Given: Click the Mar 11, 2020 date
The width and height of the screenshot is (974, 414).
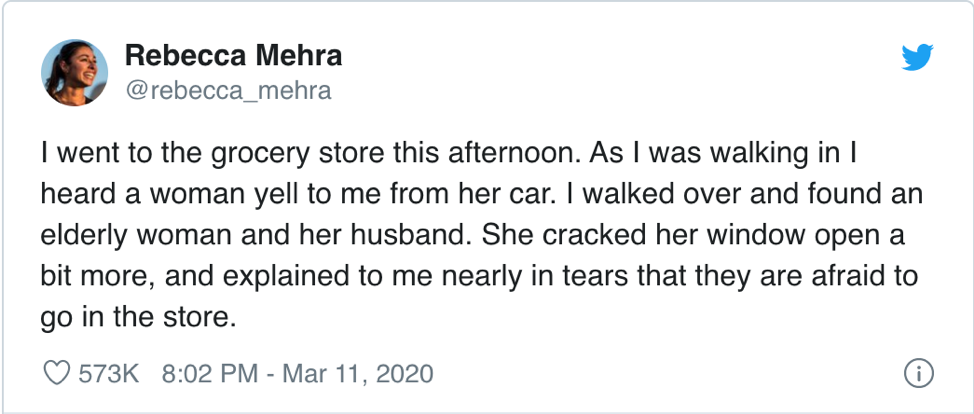Looking at the screenshot, I should point(357,374).
